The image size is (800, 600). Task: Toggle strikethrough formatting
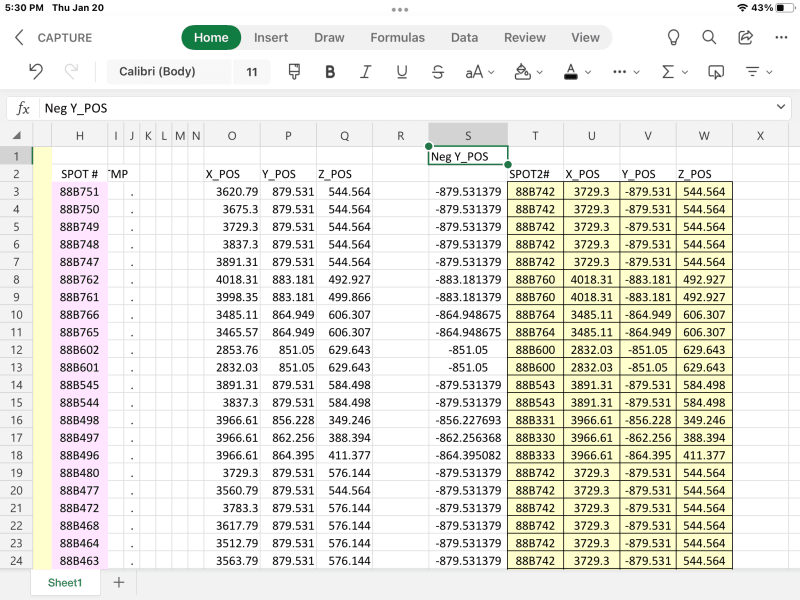(438, 72)
